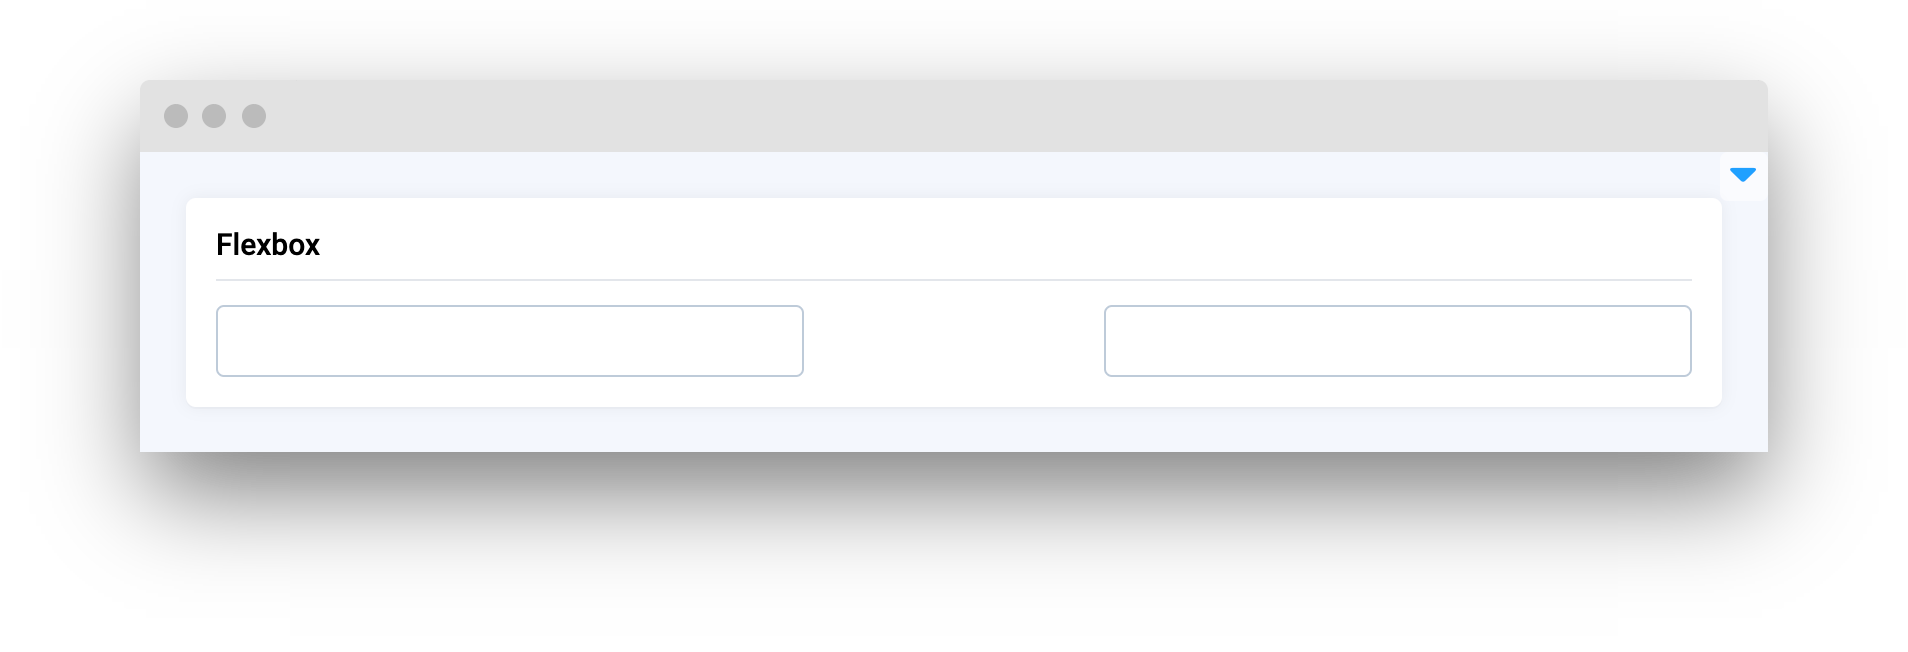Click the light blue page background below card
This screenshot has height=652, width=1908.
pyautogui.click(x=954, y=430)
